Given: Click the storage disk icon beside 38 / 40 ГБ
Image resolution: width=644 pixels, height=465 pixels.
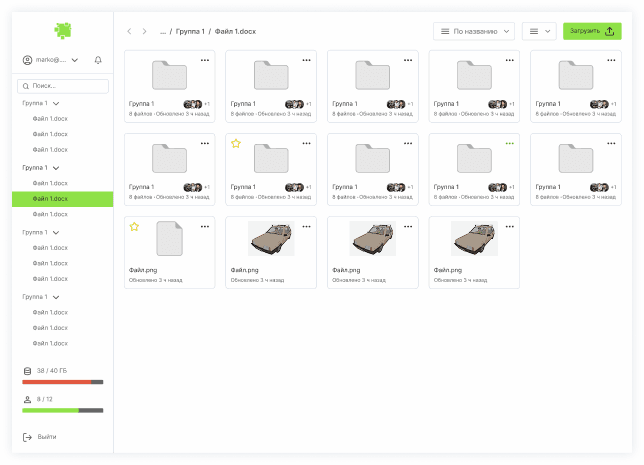Looking at the screenshot, I should click(x=27, y=370).
